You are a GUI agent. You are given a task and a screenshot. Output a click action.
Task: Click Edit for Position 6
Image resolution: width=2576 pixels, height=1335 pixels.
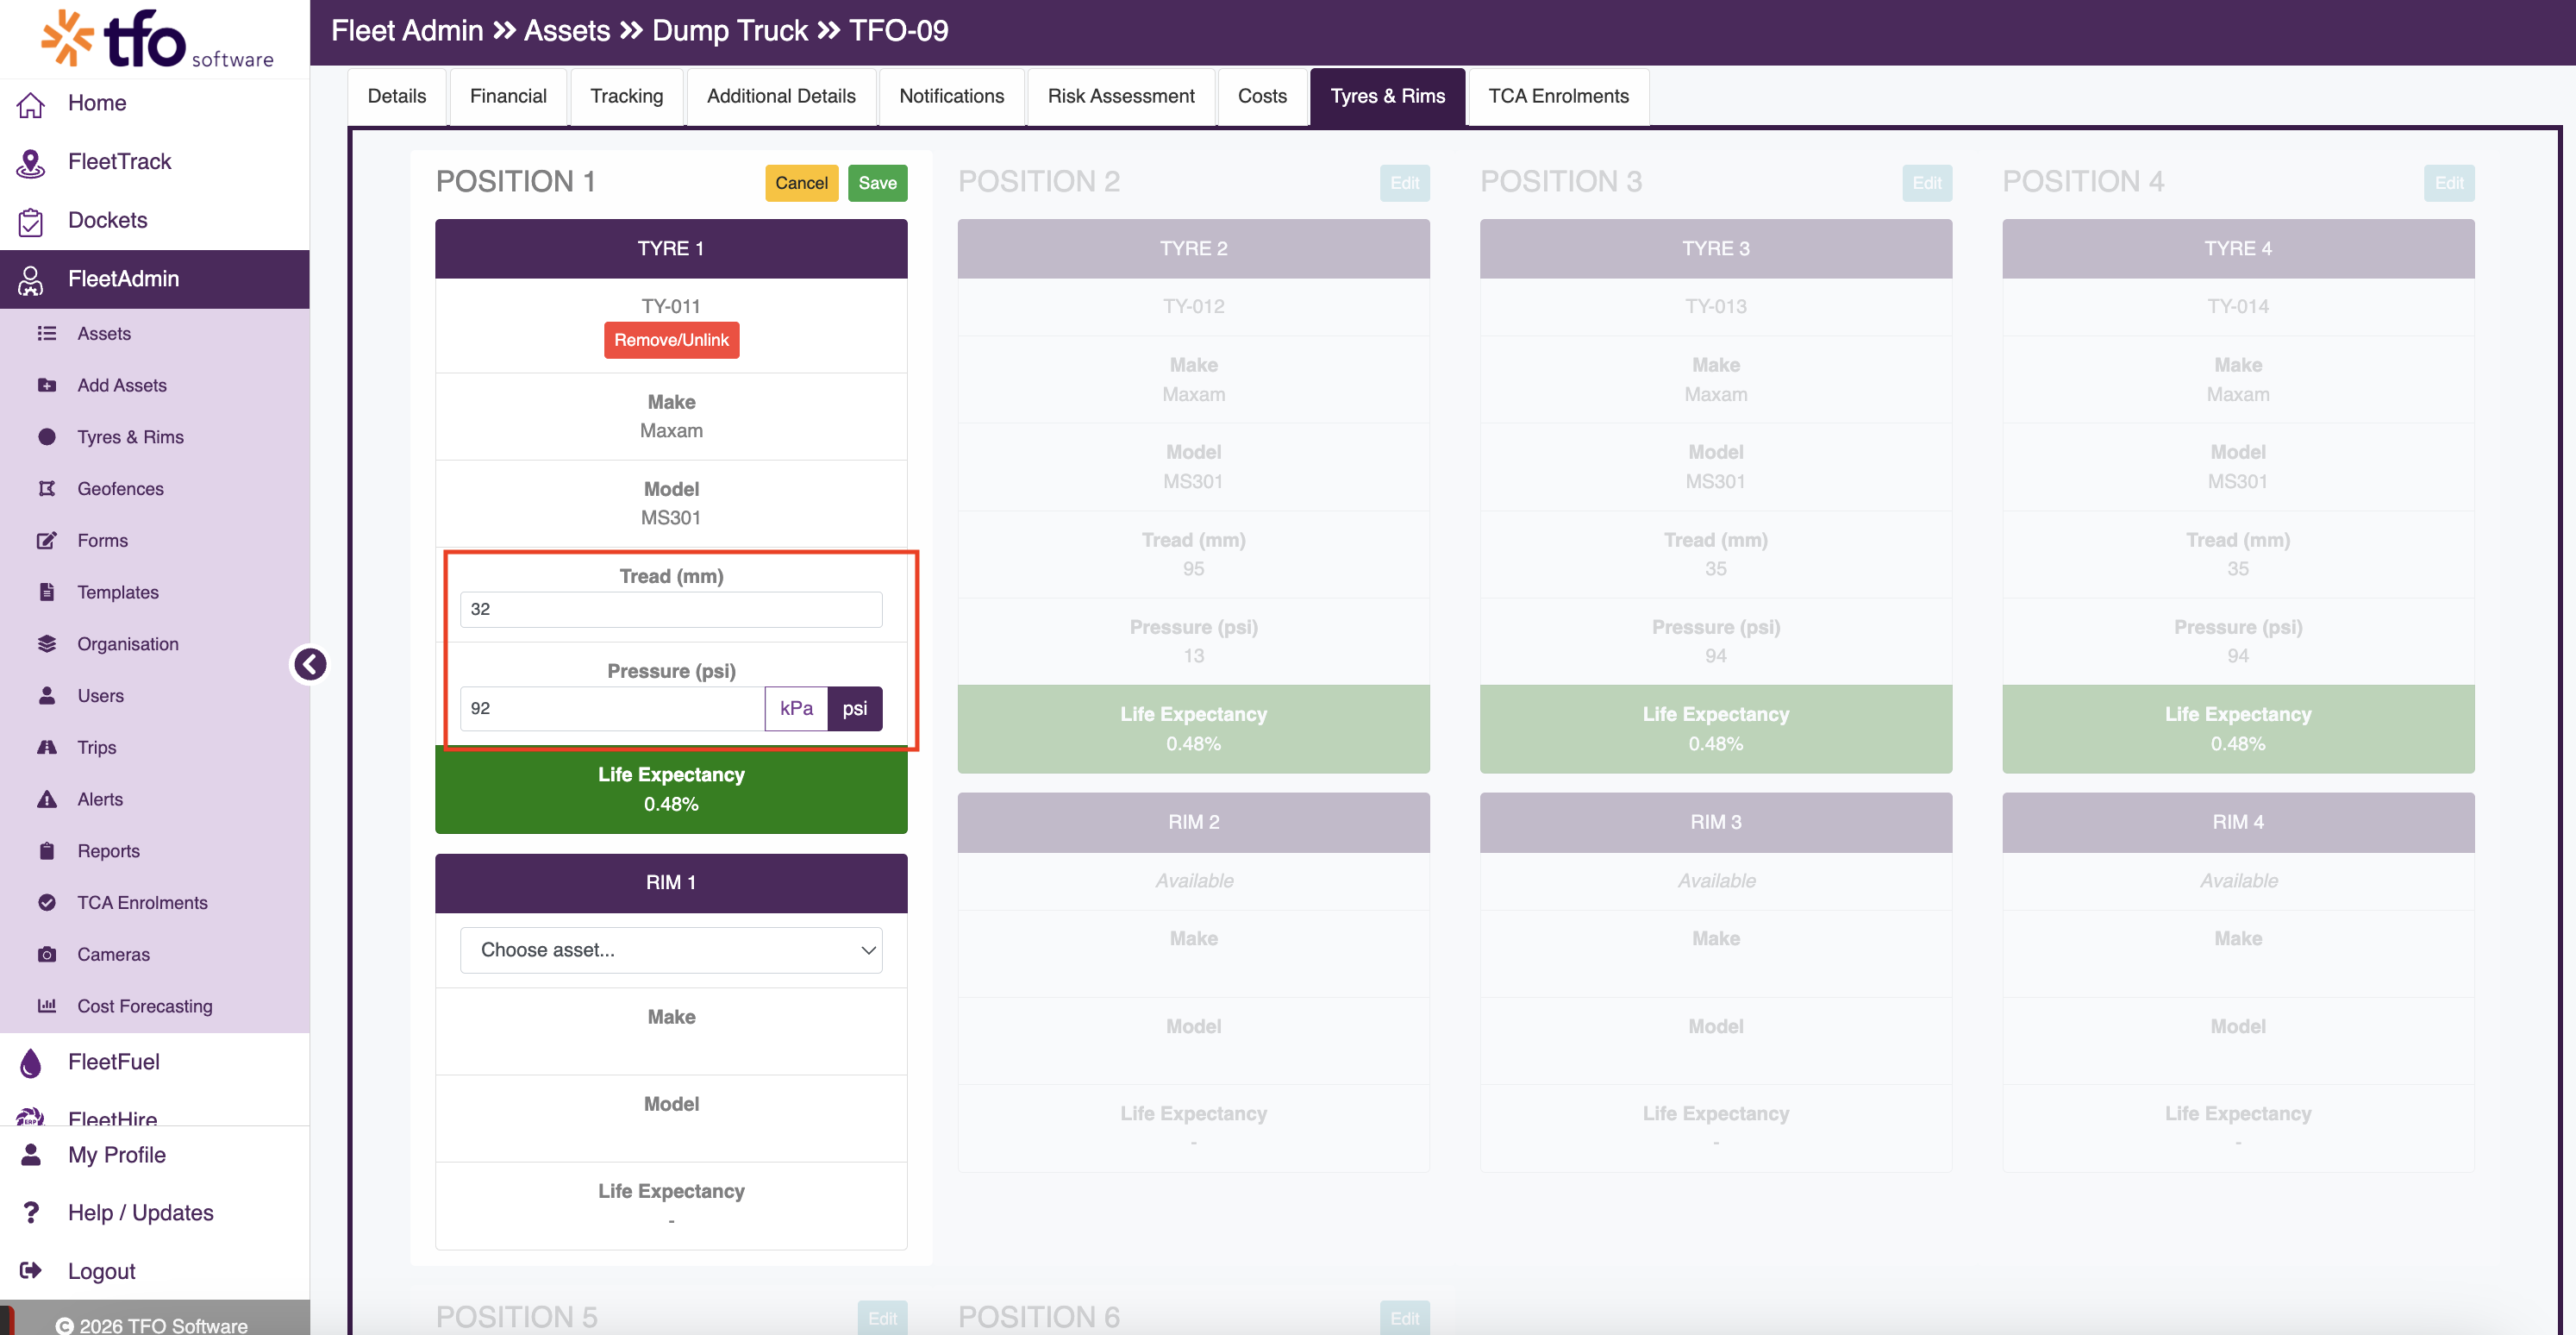click(x=1404, y=1319)
